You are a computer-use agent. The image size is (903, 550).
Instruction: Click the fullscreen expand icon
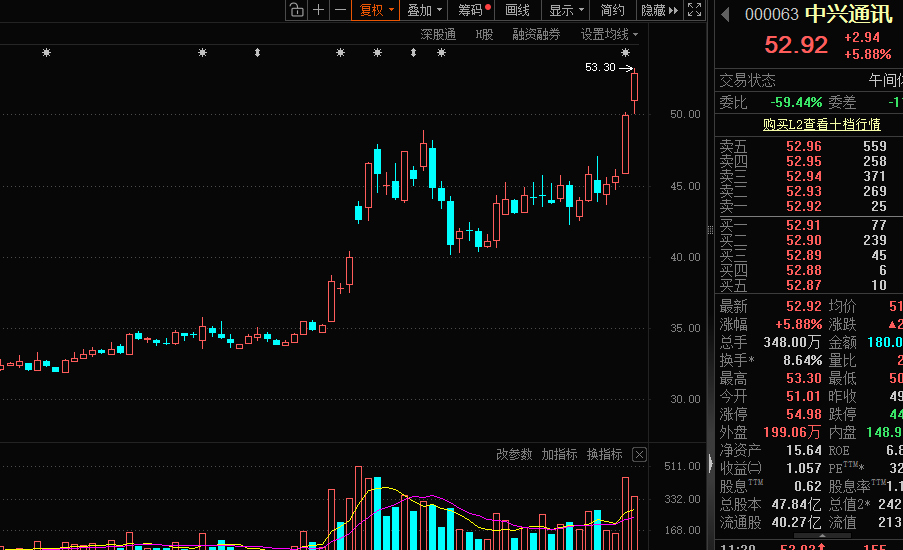(695, 10)
